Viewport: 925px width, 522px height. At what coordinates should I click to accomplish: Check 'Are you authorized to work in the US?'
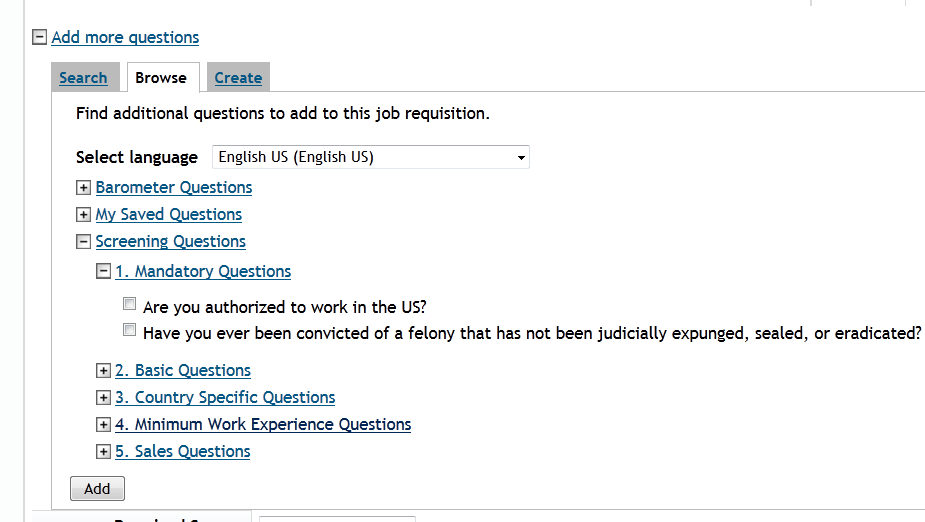click(x=129, y=304)
